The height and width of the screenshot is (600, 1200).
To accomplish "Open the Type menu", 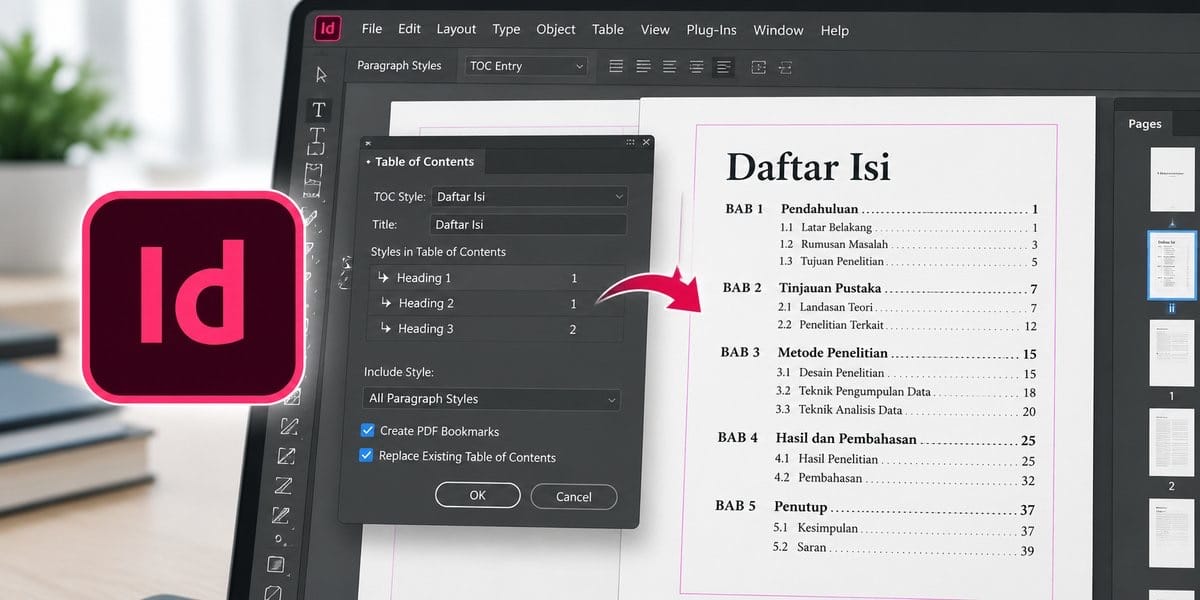I will (506, 29).
